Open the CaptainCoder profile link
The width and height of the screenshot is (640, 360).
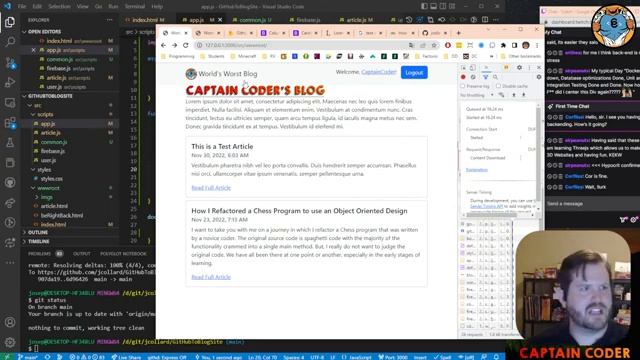point(379,72)
